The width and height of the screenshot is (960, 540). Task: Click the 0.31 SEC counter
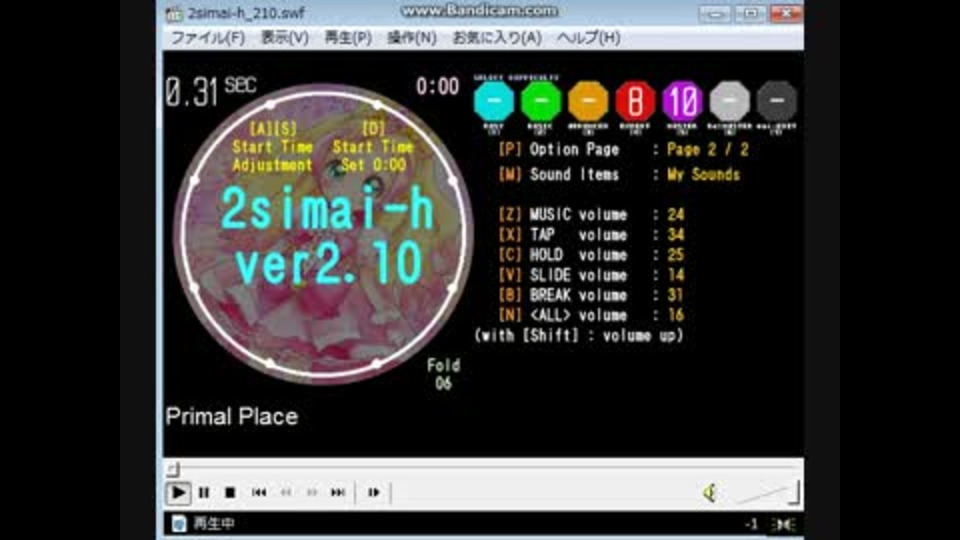[x=211, y=92]
